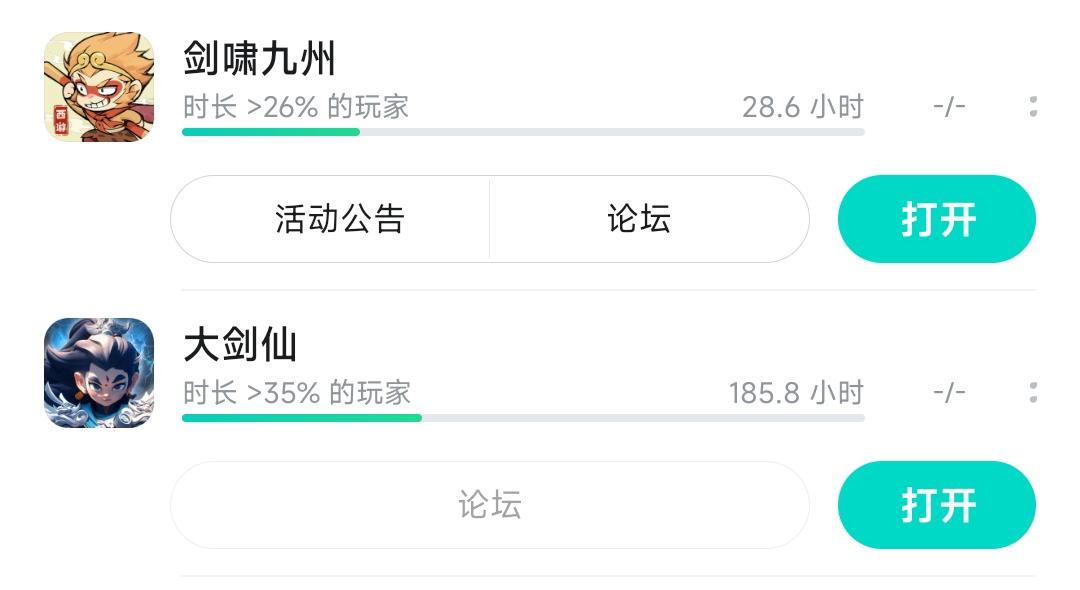This screenshot has height=590, width=1080.
Task: Open the 论坛 tab for 剑啸九州
Action: (x=639, y=219)
